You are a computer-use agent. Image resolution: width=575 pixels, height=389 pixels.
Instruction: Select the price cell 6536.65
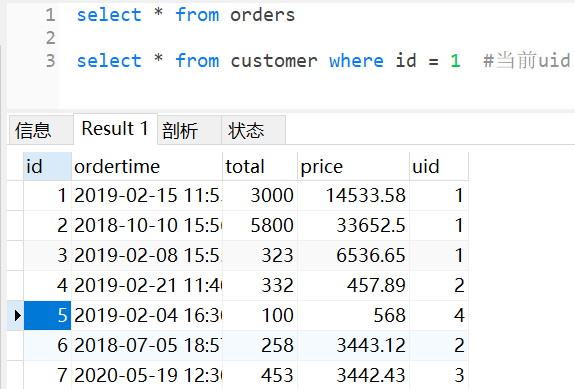pos(353,255)
